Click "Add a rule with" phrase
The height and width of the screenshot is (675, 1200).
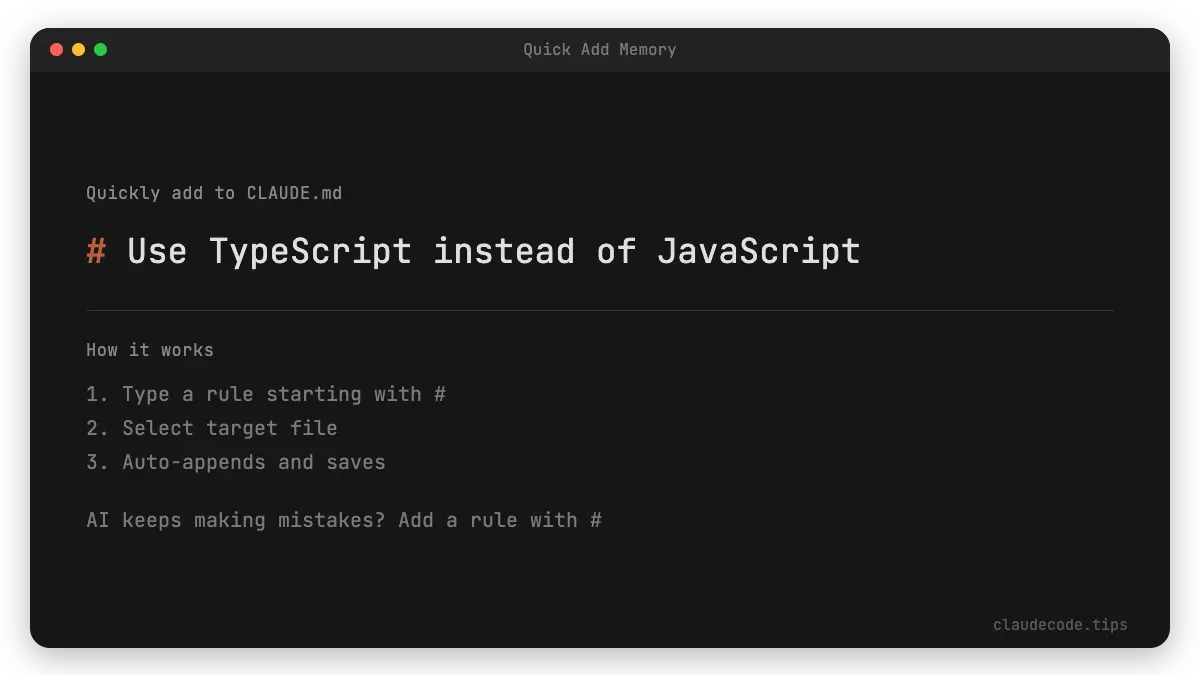[487, 520]
